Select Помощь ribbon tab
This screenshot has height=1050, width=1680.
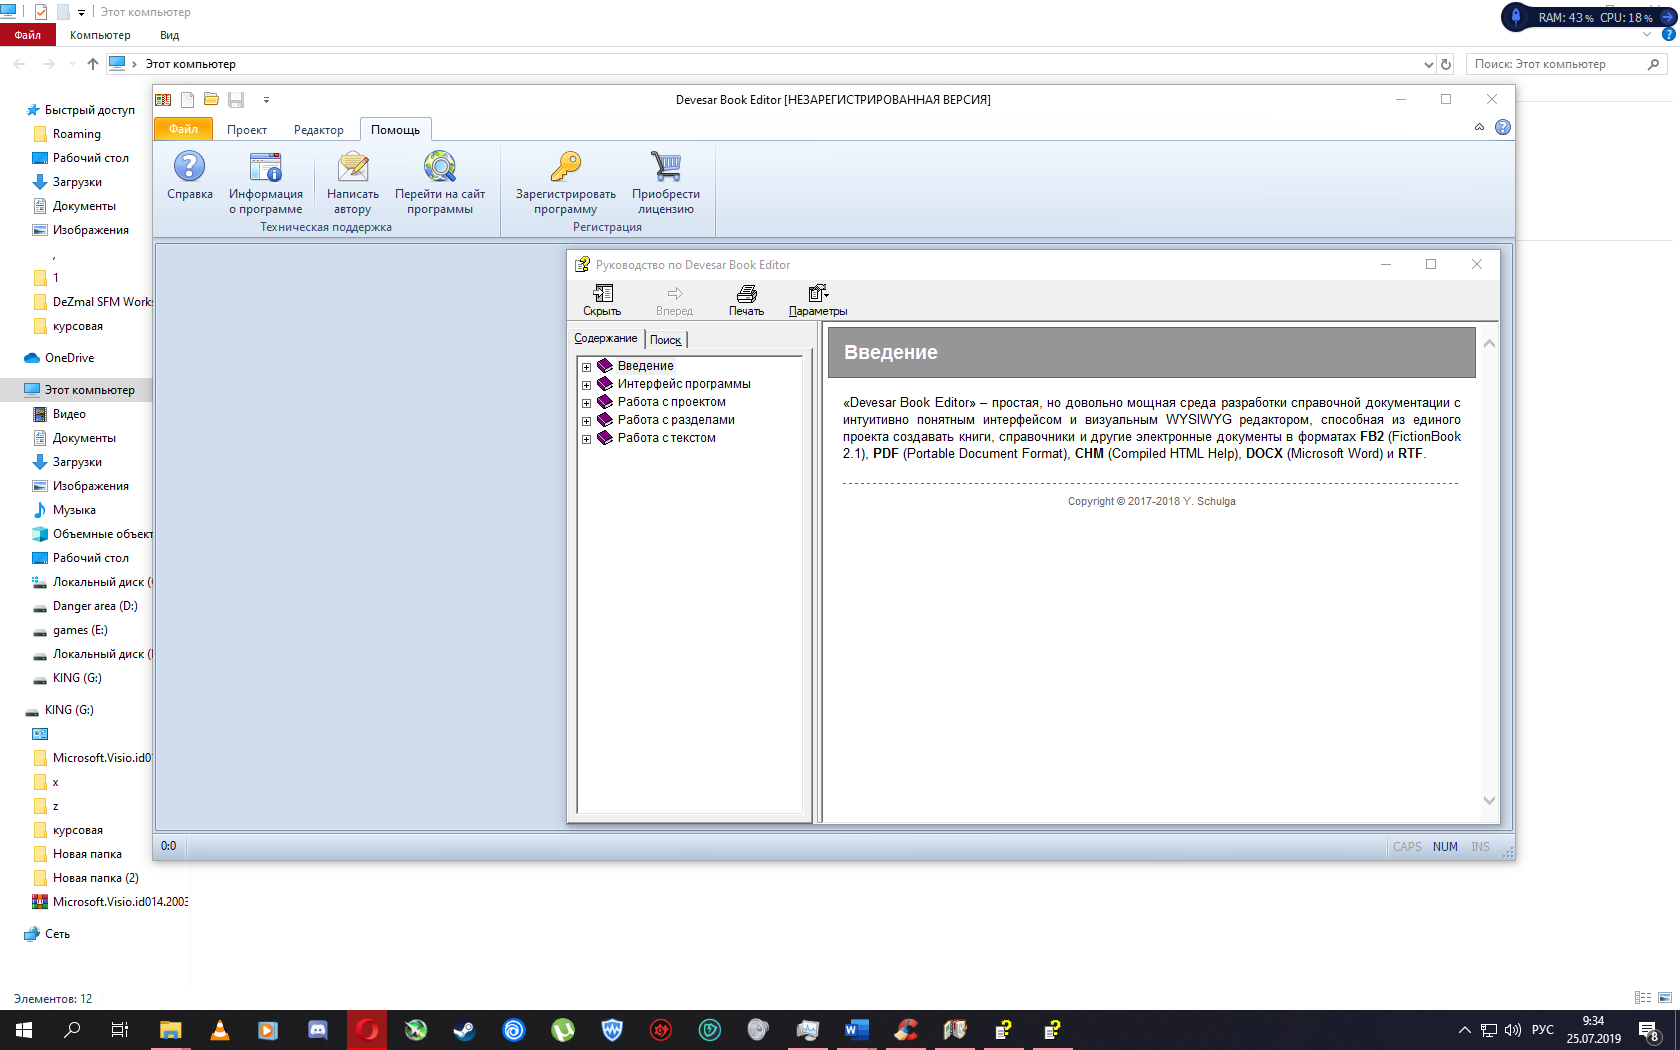(x=395, y=130)
